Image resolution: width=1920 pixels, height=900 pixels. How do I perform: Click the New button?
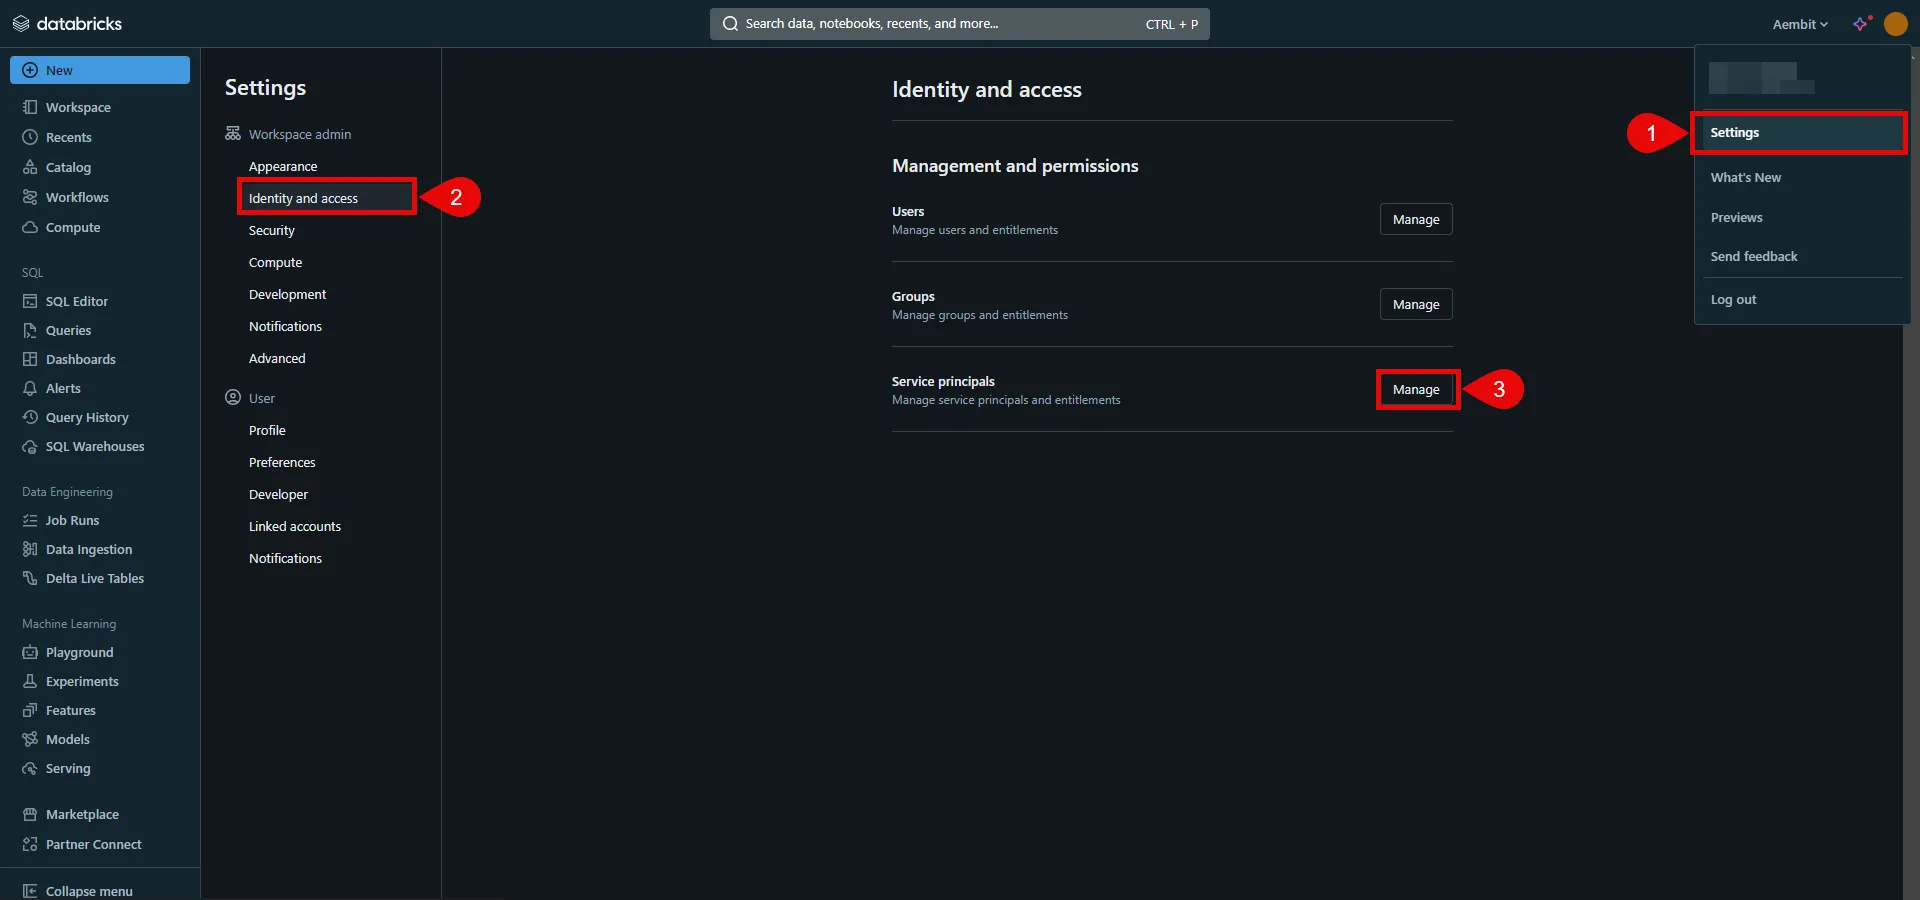(x=100, y=70)
